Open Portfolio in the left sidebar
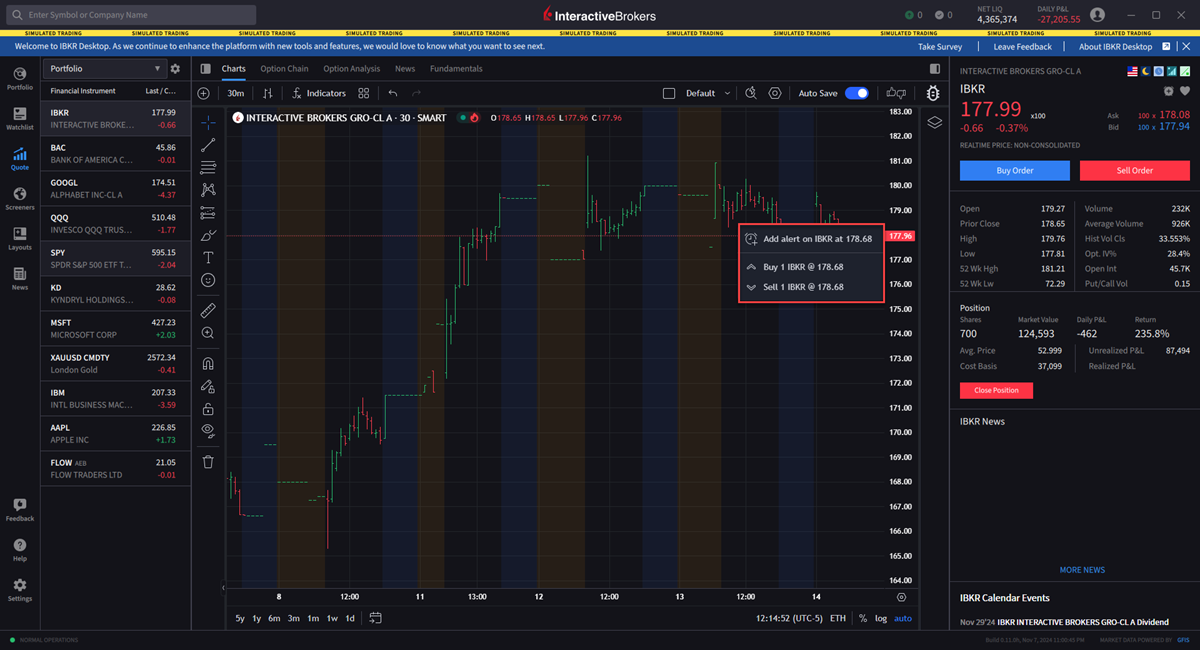This screenshot has width=1200, height=650. [20, 79]
